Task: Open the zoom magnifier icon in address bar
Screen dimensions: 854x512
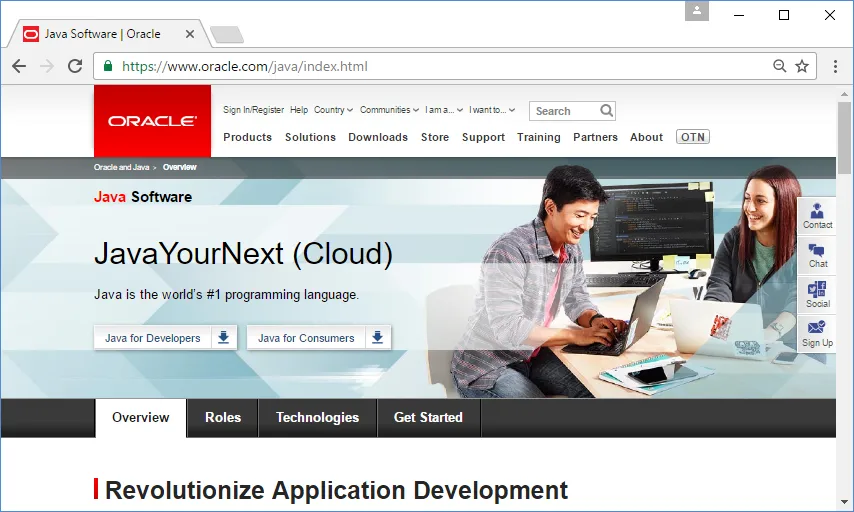Action: 779,66
